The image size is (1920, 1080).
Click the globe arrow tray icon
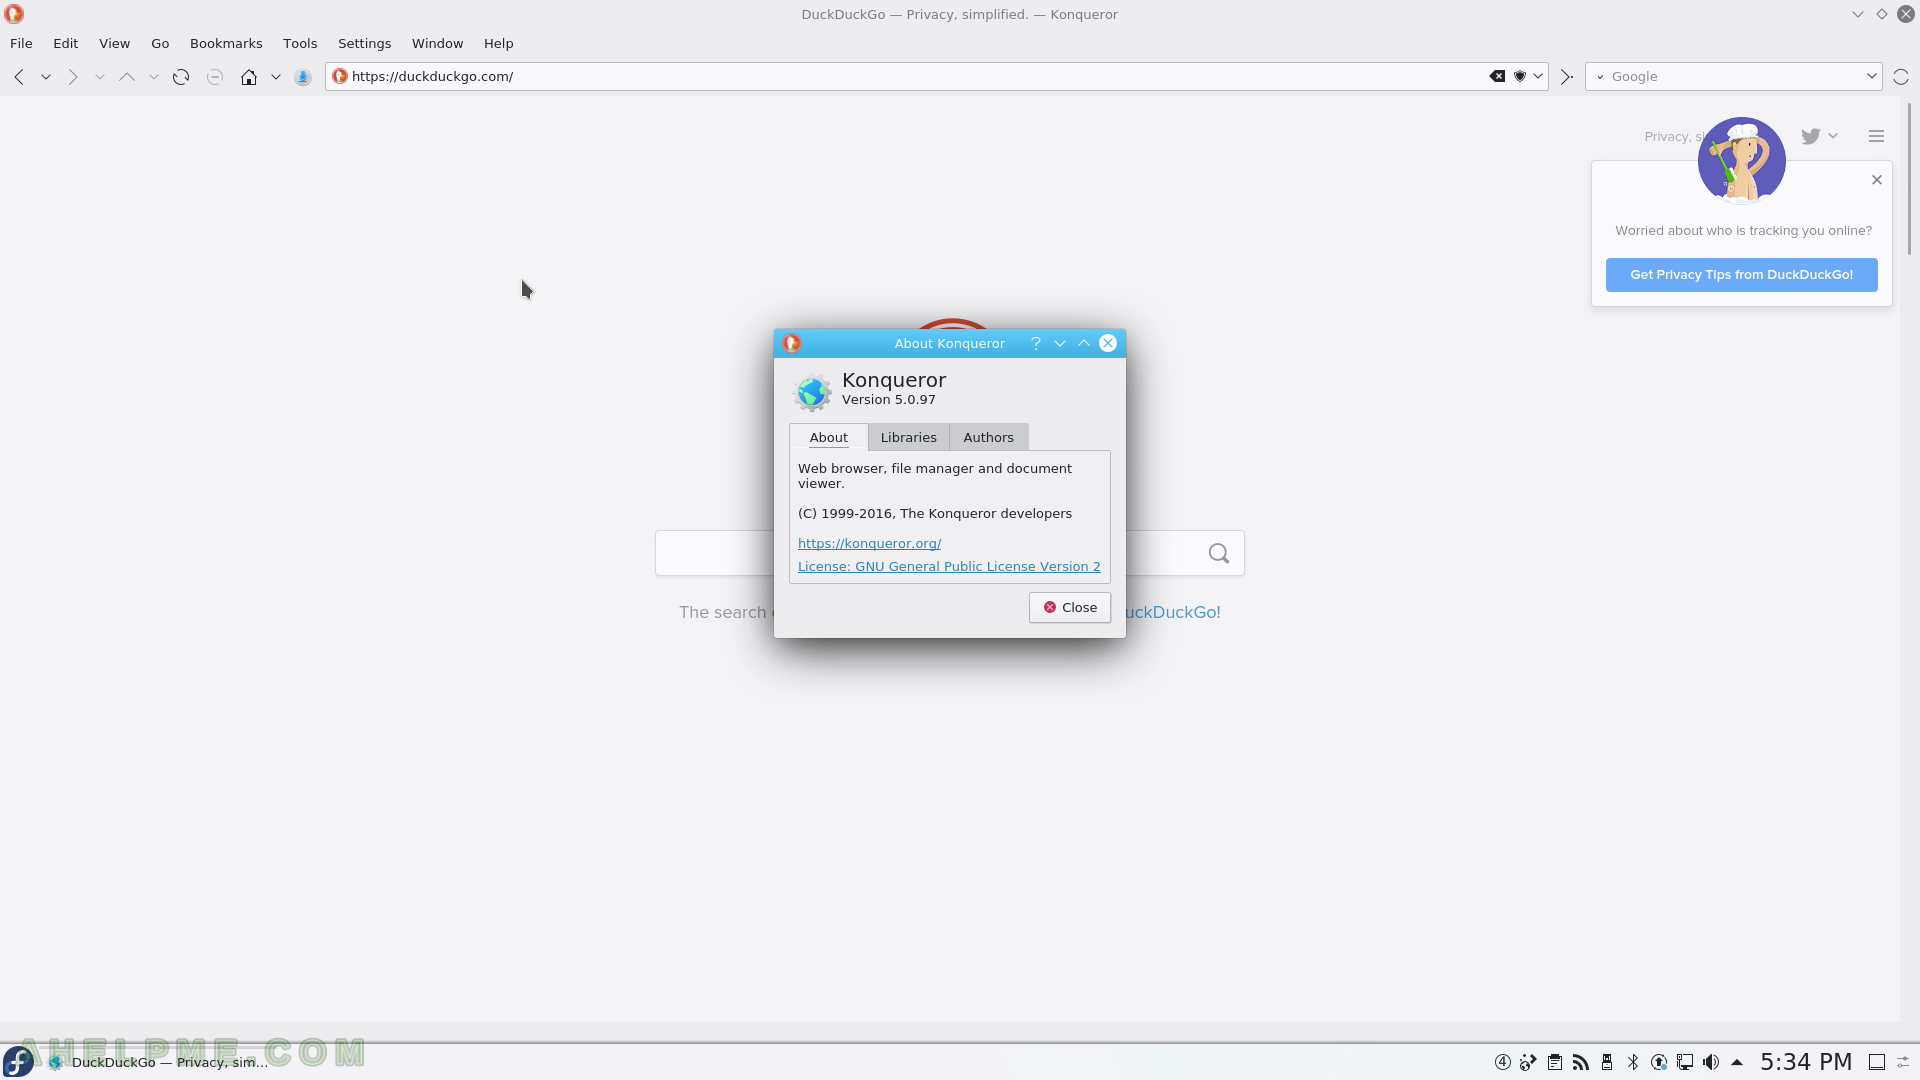point(1528,1062)
